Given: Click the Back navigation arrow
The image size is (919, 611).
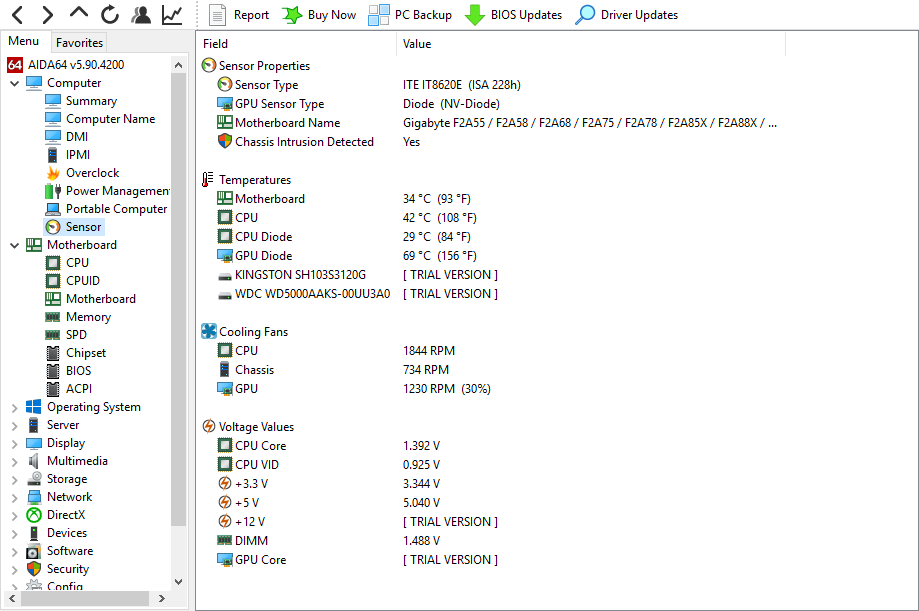Looking at the screenshot, I should (18, 15).
